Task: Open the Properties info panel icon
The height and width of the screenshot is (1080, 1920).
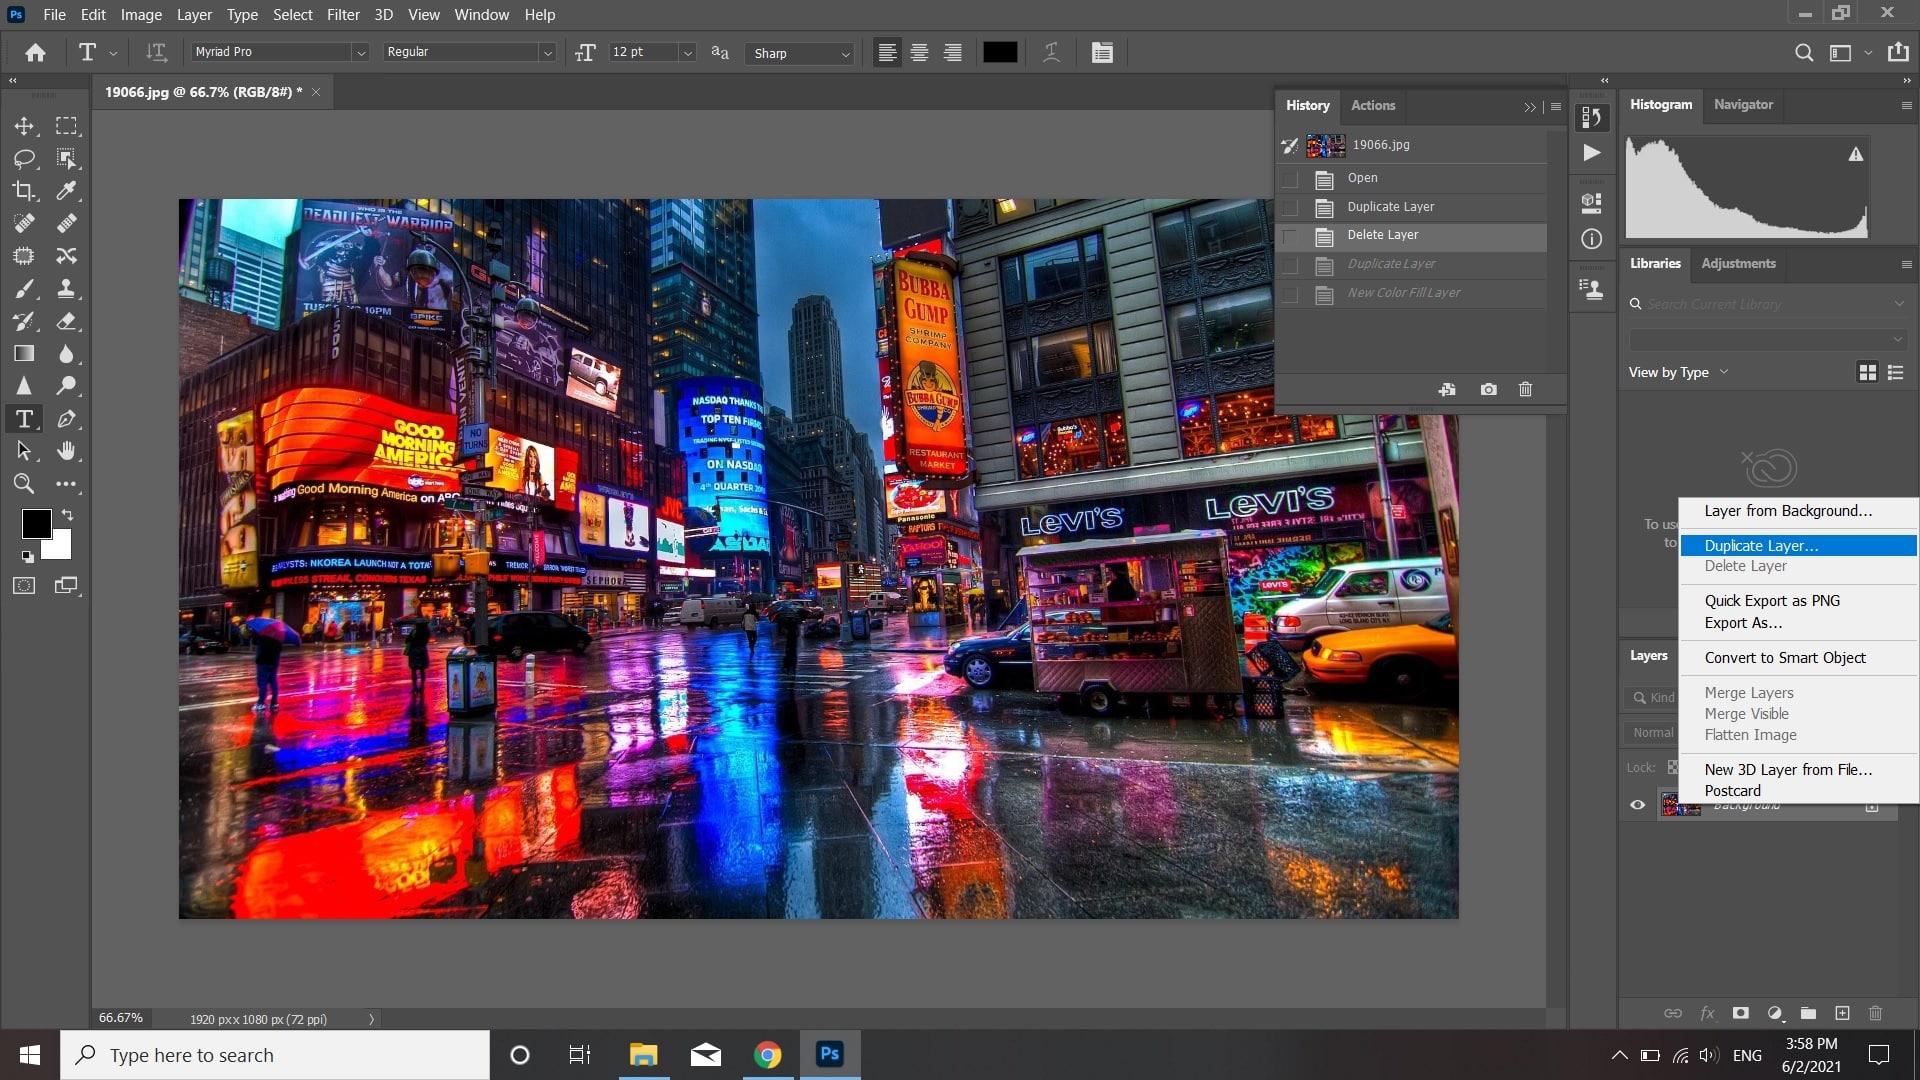Action: (x=1592, y=239)
